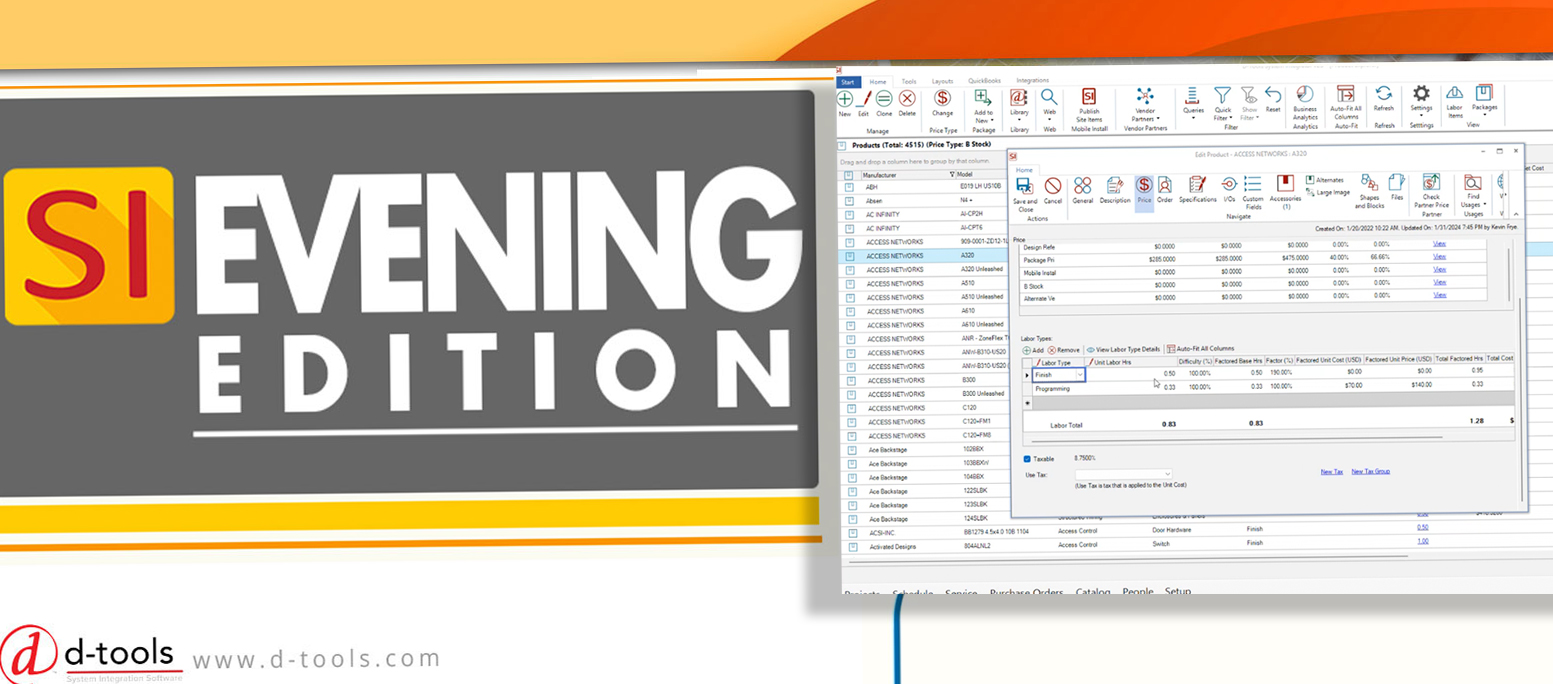
Task: Select the Programming labor type row
Action: [x=1267, y=388]
